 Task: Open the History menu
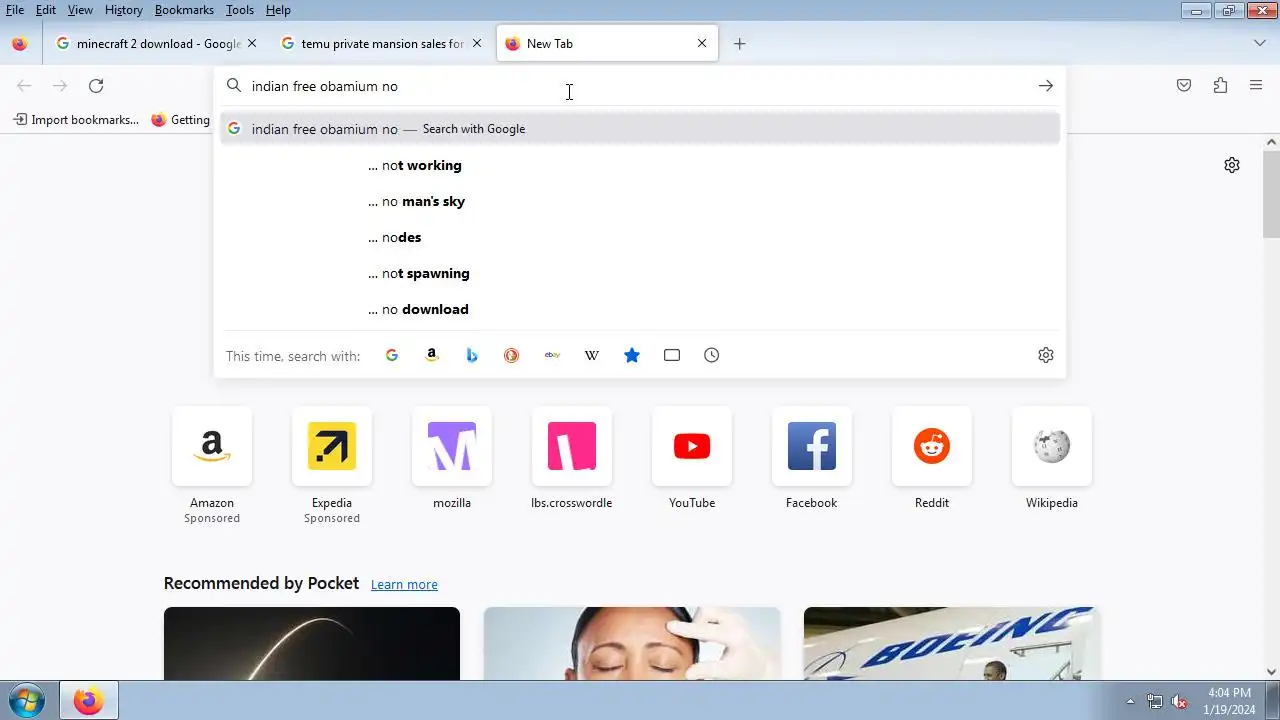[x=124, y=10]
